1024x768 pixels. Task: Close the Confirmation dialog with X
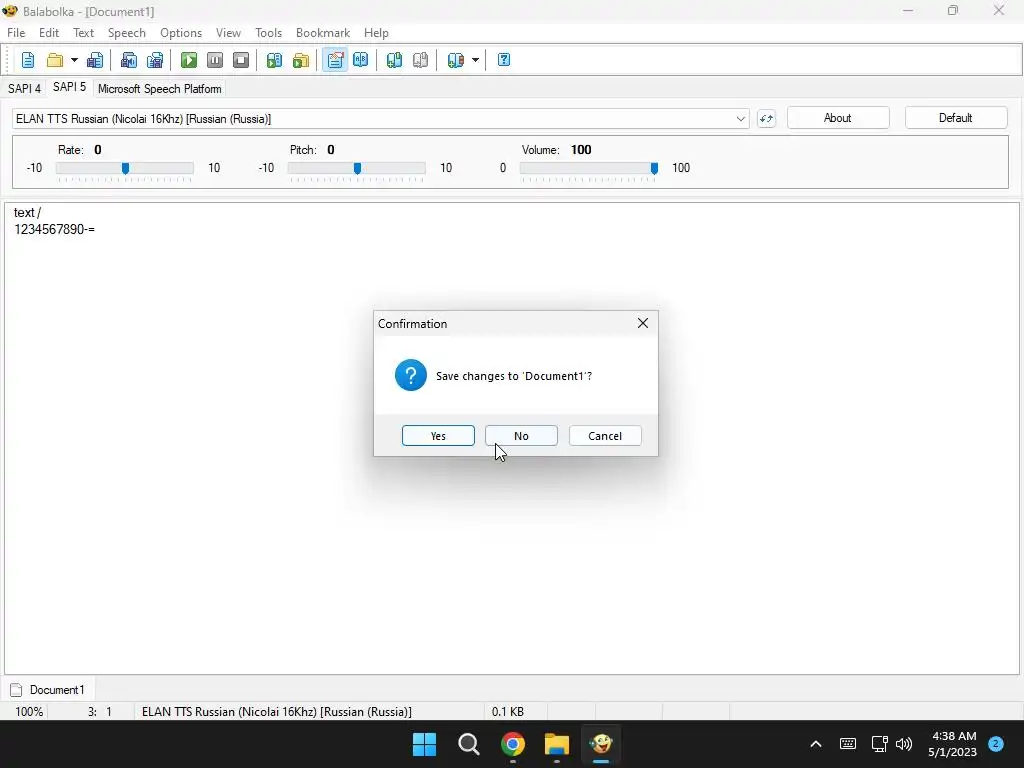(x=643, y=323)
